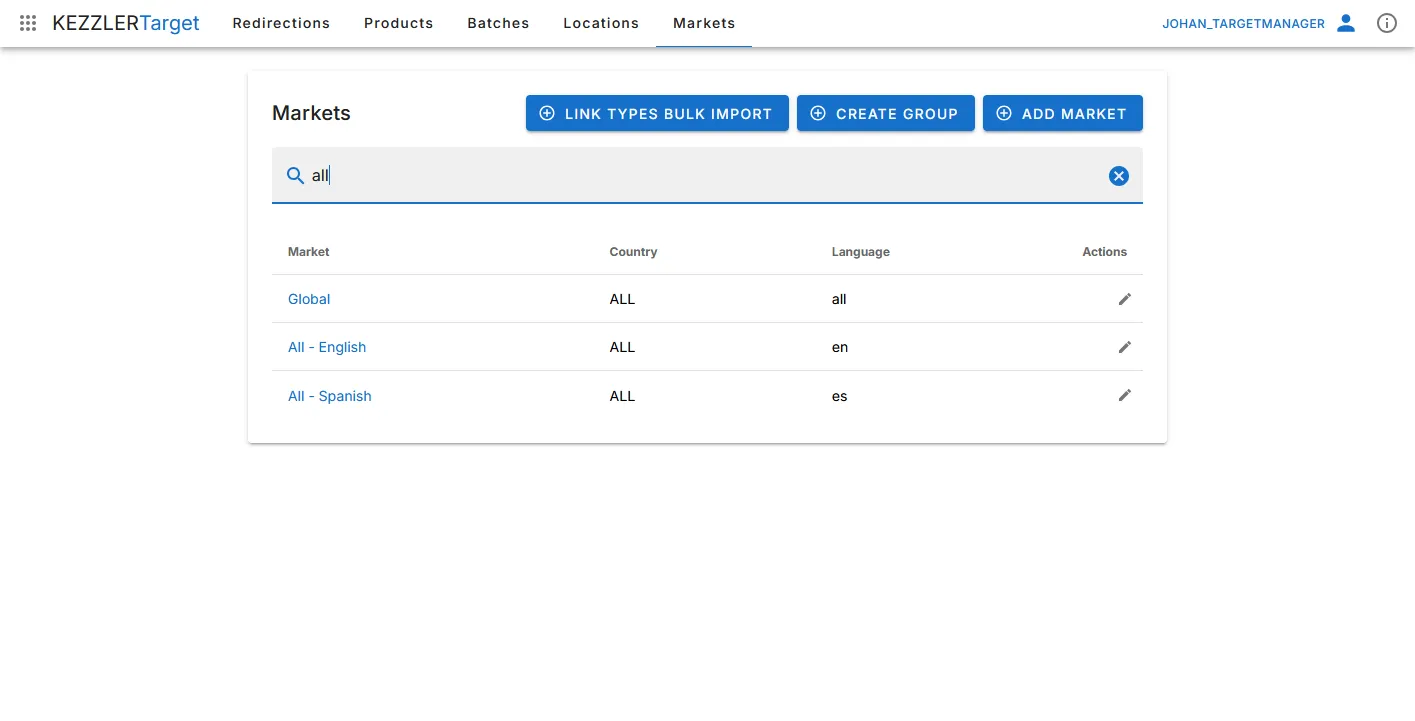
Task: Click the Add Market button
Action: point(1062,114)
